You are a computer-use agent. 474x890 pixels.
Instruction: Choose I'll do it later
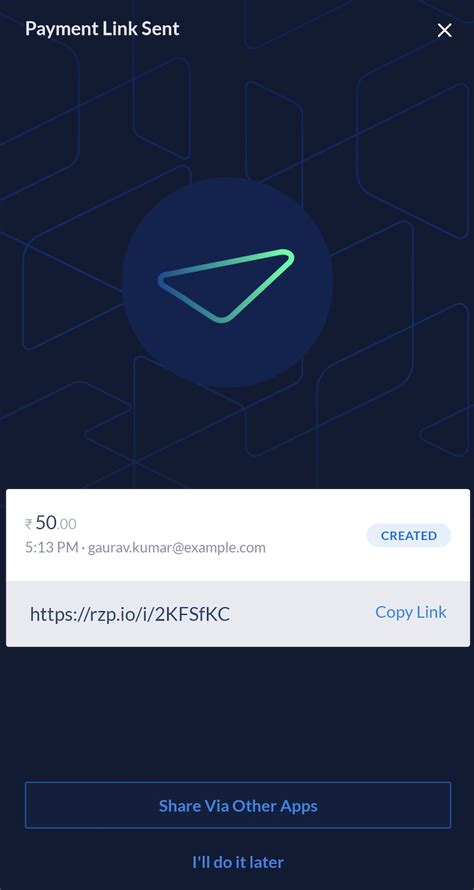238,862
